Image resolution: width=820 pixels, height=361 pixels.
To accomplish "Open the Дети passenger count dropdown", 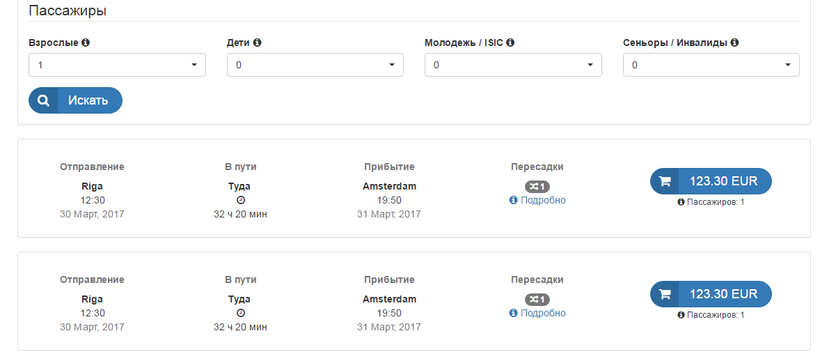I will [315, 65].
